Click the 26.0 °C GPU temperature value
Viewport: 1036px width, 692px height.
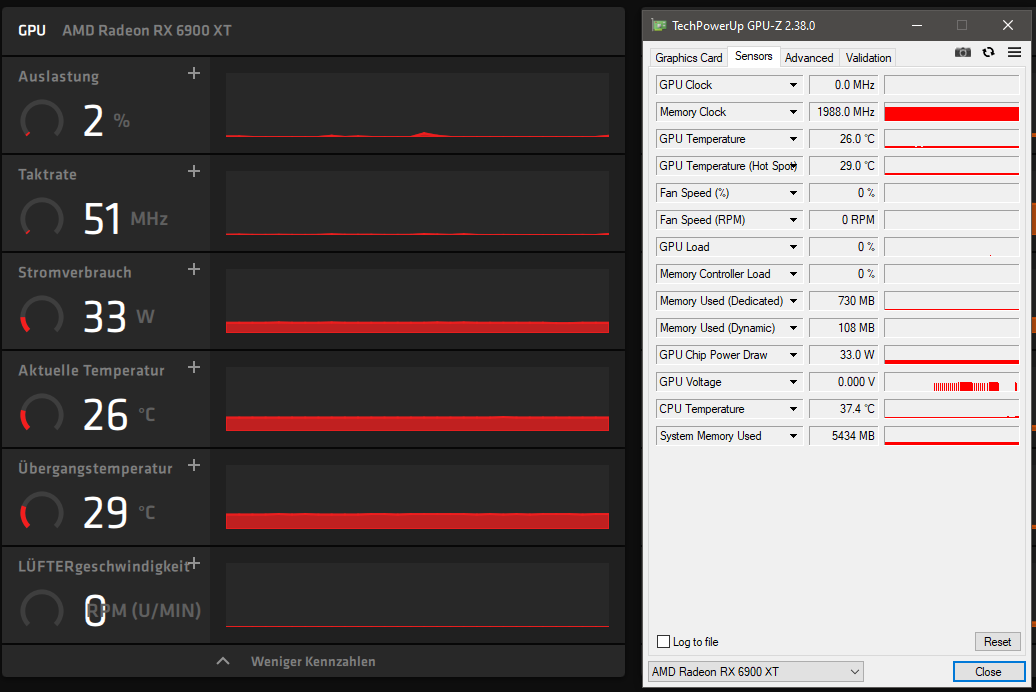click(x=844, y=139)
